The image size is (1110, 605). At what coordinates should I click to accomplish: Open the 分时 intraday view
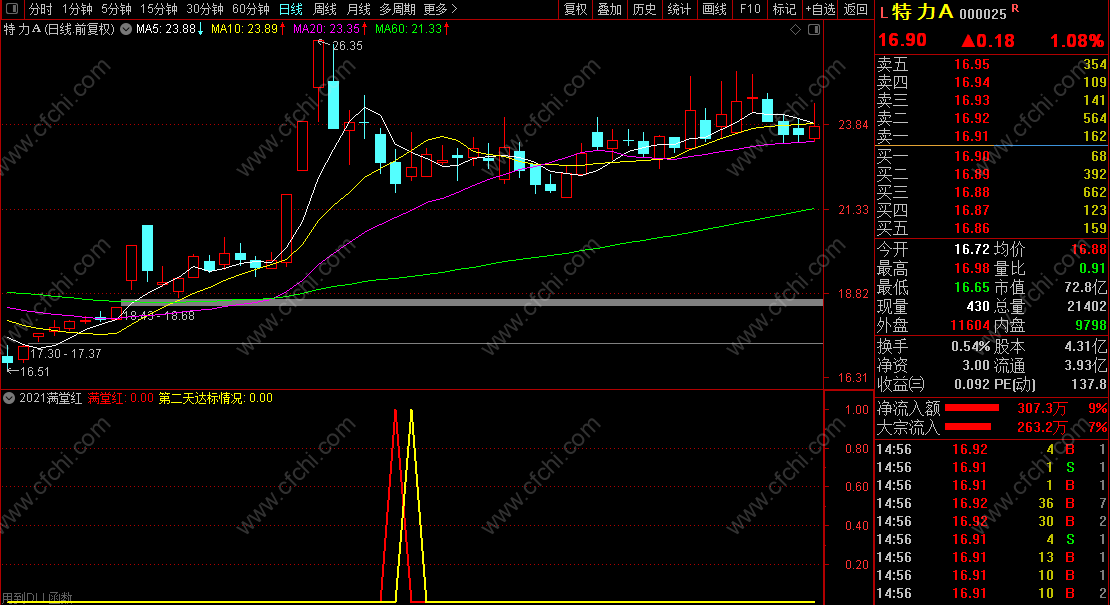40,9
